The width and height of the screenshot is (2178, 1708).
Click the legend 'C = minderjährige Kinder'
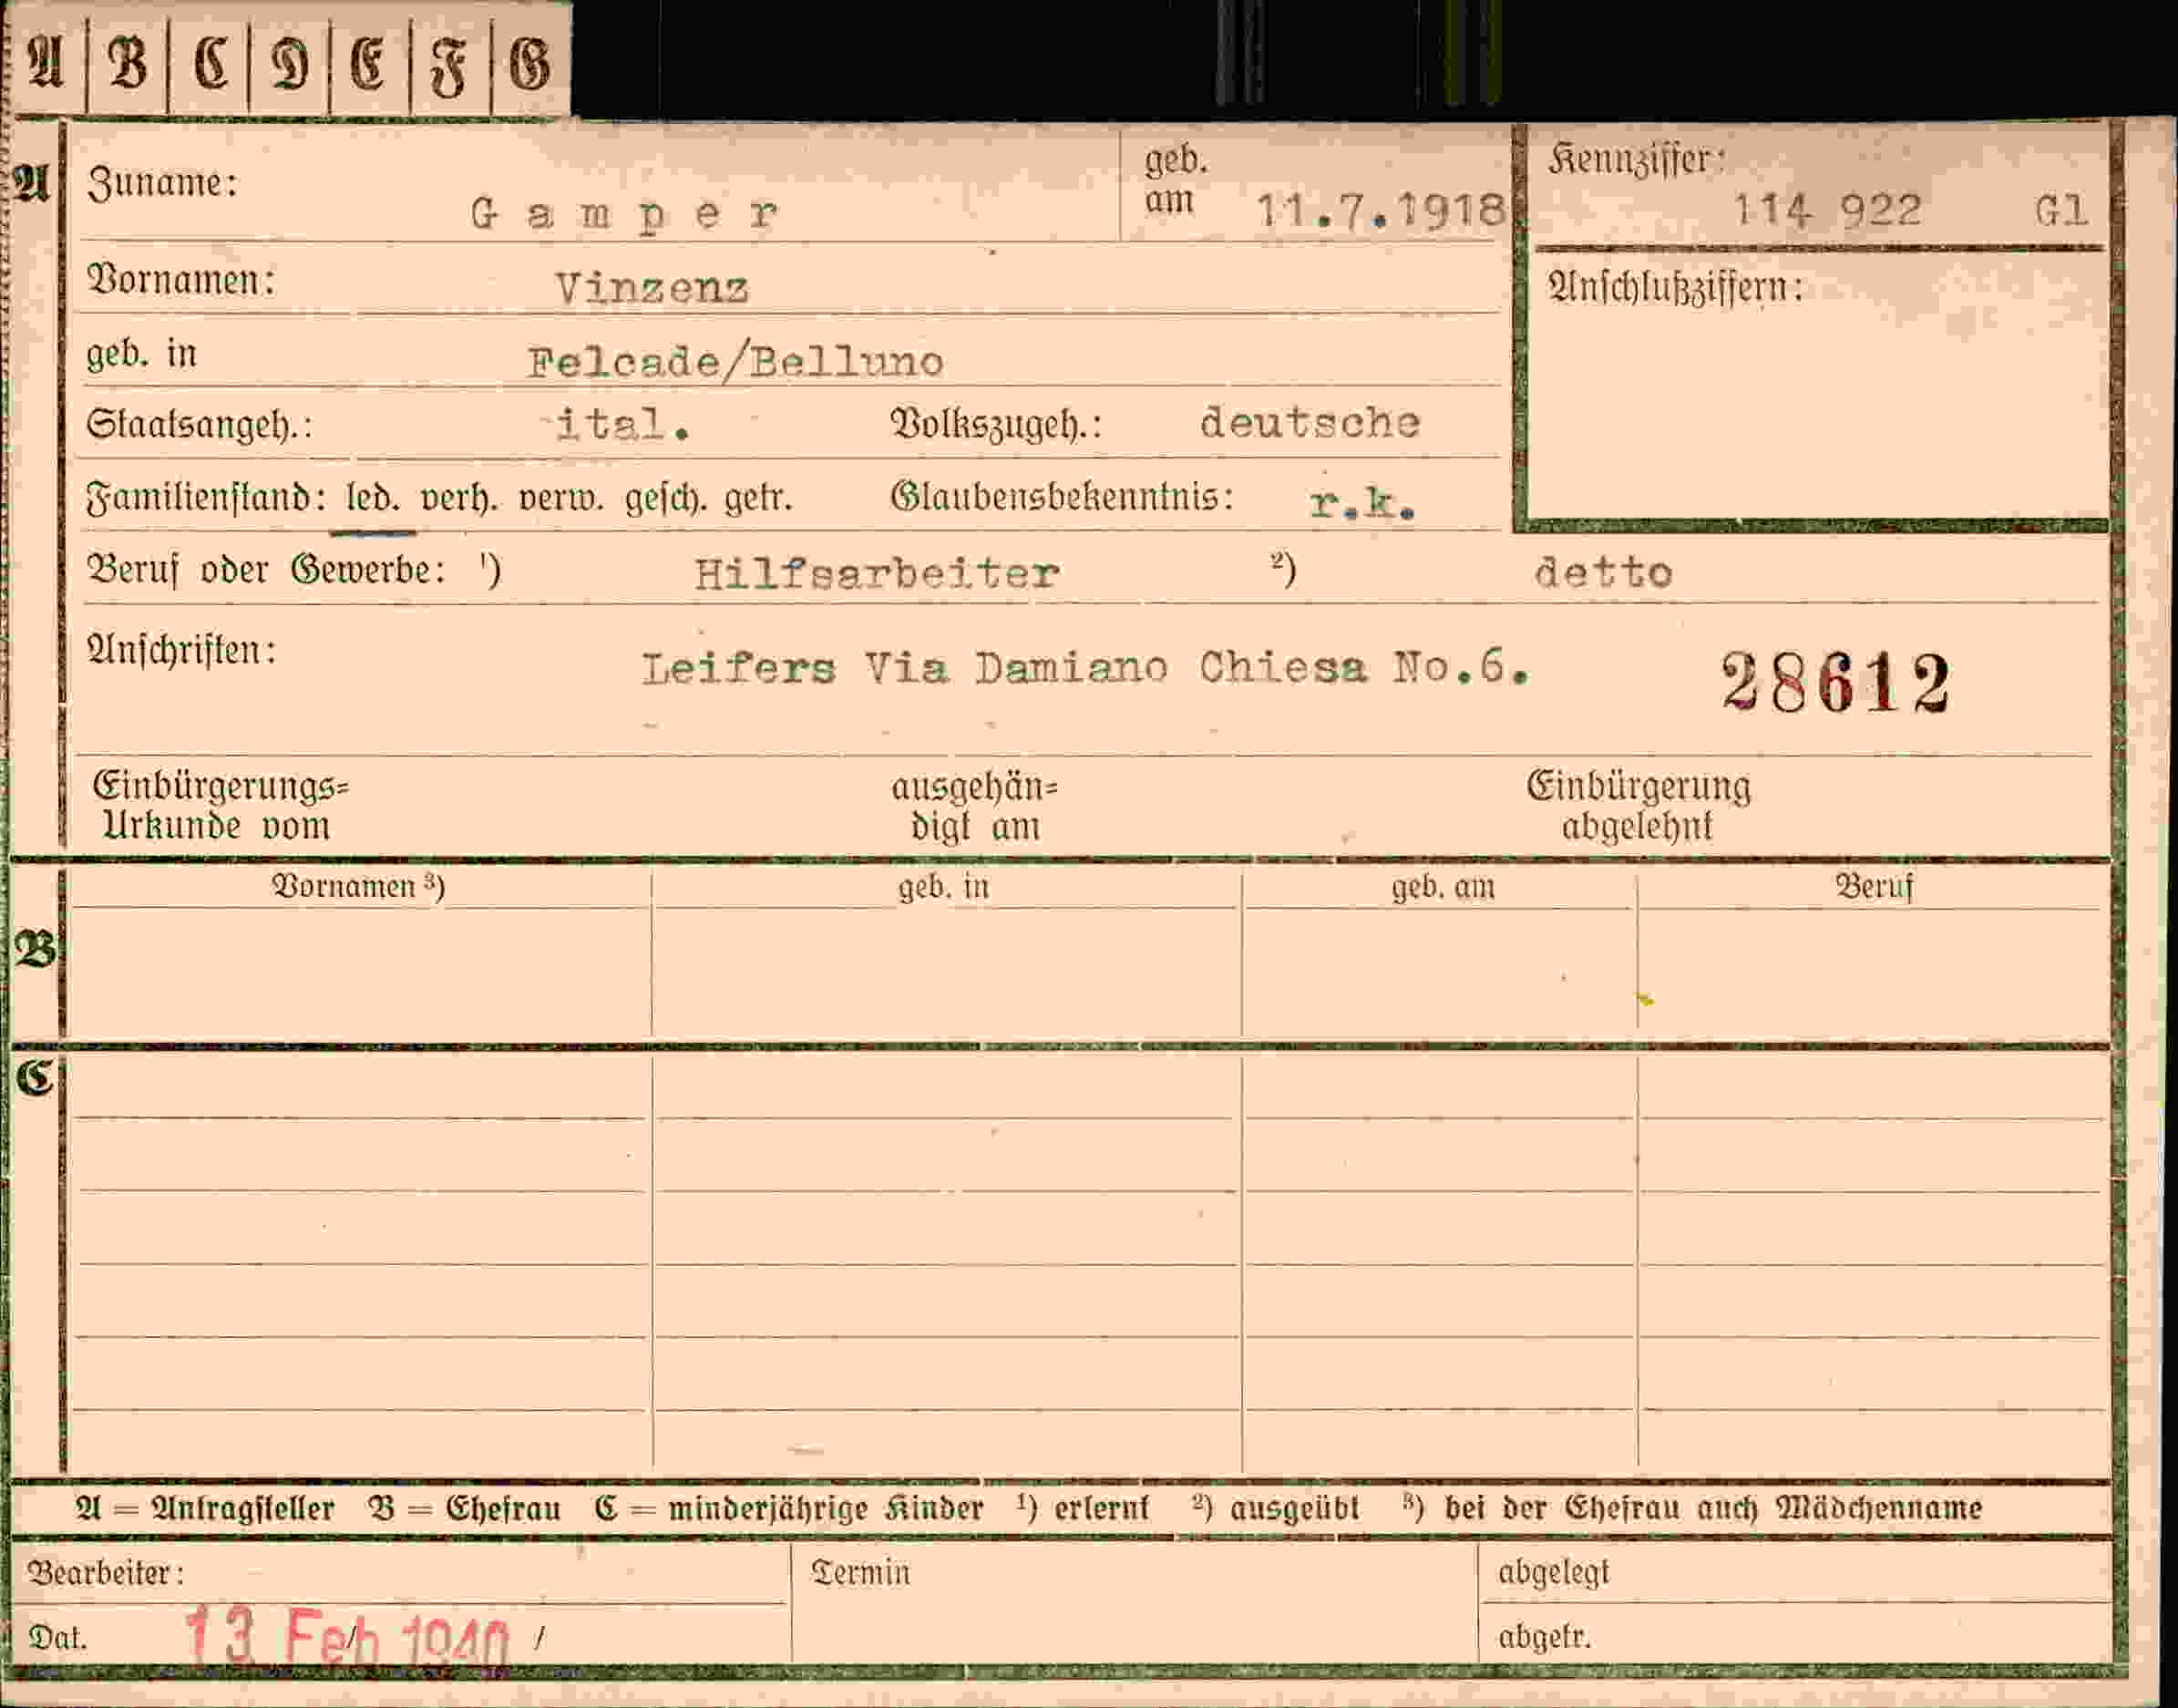789,1508
